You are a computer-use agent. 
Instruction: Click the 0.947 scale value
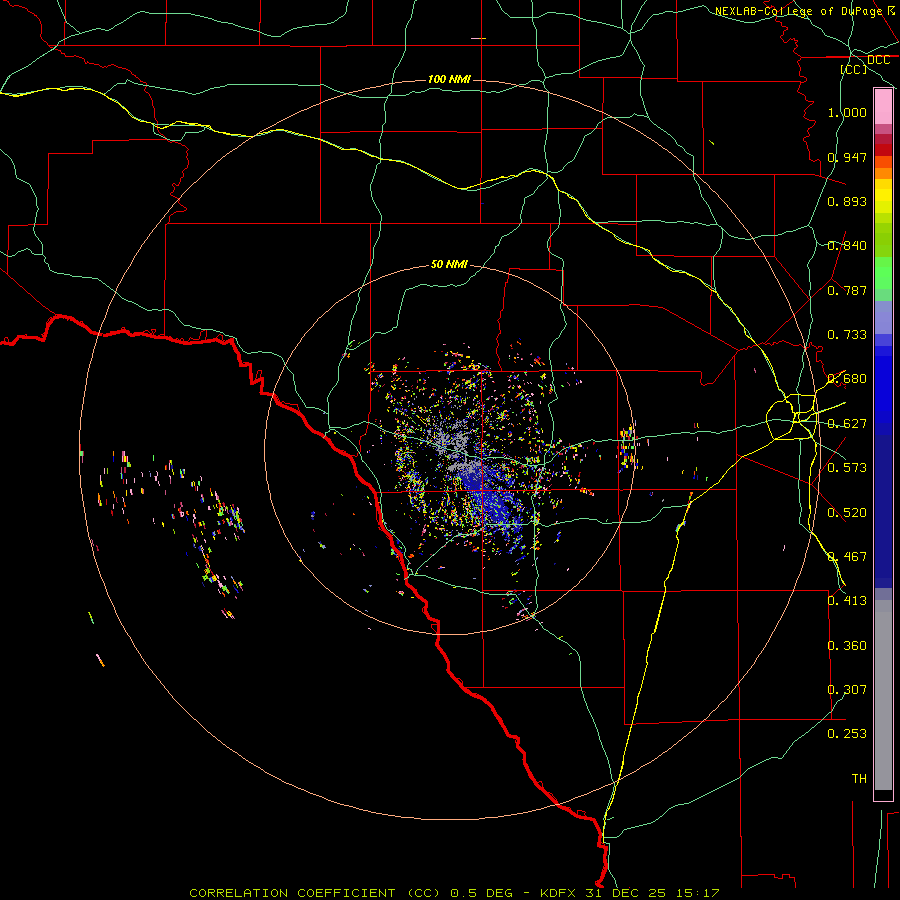pyautogui.click(x=847, y=157)
